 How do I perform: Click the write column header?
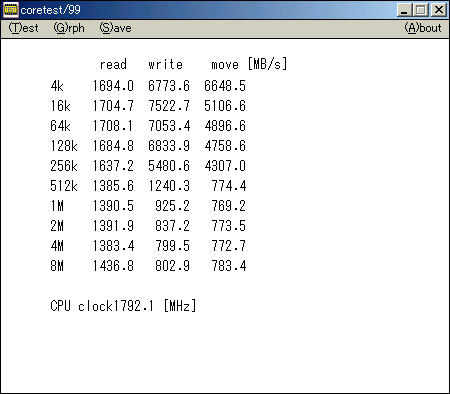[x=166, y=64]
